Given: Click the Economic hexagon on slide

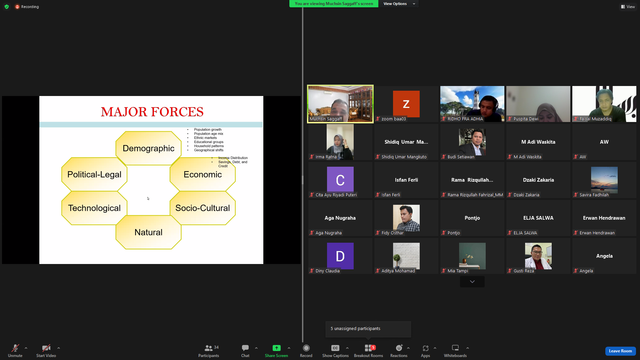Looking at the screenshot, I should pyautogui.click(x=202, y=174).
